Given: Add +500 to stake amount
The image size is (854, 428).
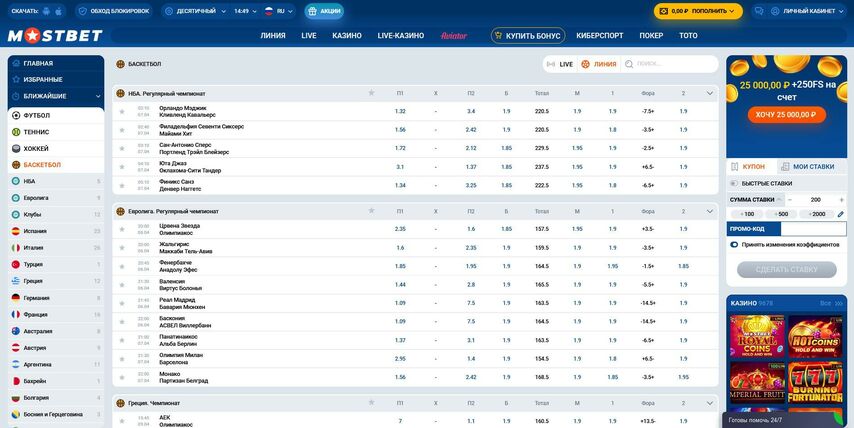Looking at the screenshot, I should click(x=780, y=214).
